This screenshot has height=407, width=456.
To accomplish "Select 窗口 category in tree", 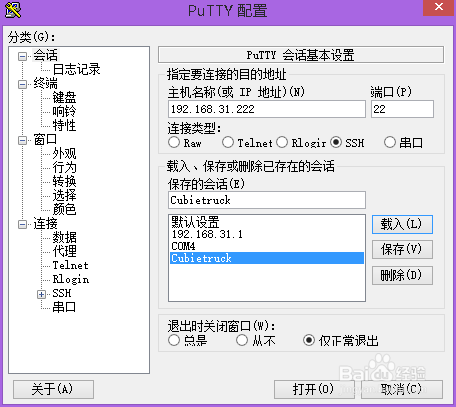I will click(45, 140).
